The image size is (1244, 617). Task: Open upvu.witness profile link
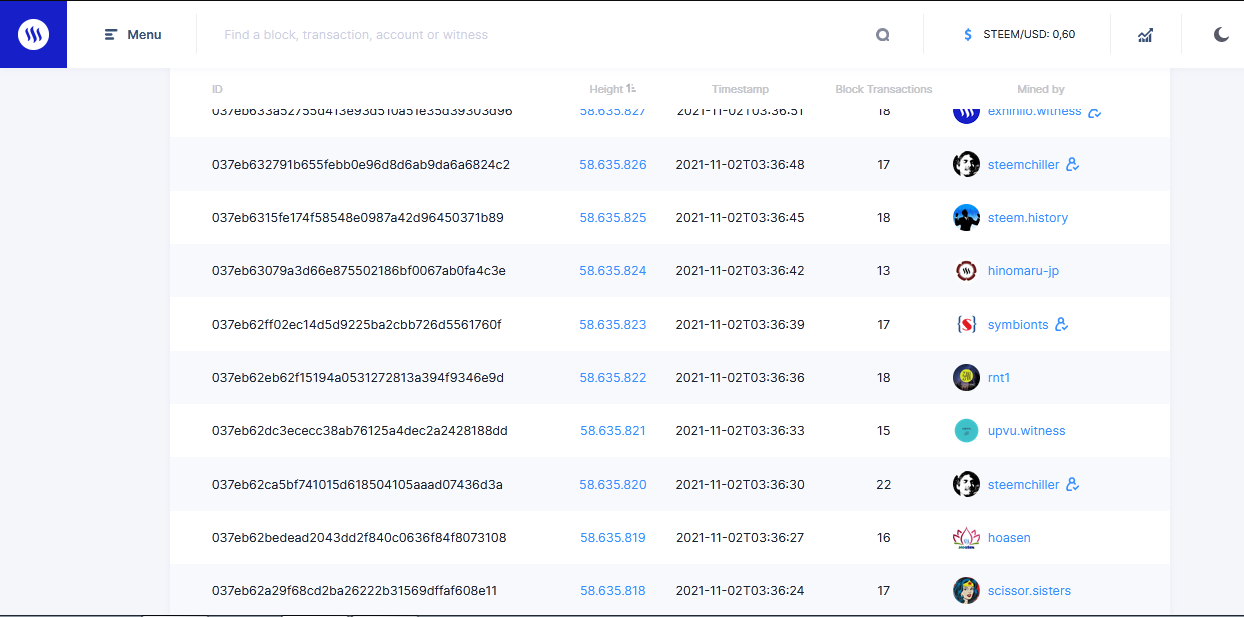pyautogui.click(x=1026, y=431)
